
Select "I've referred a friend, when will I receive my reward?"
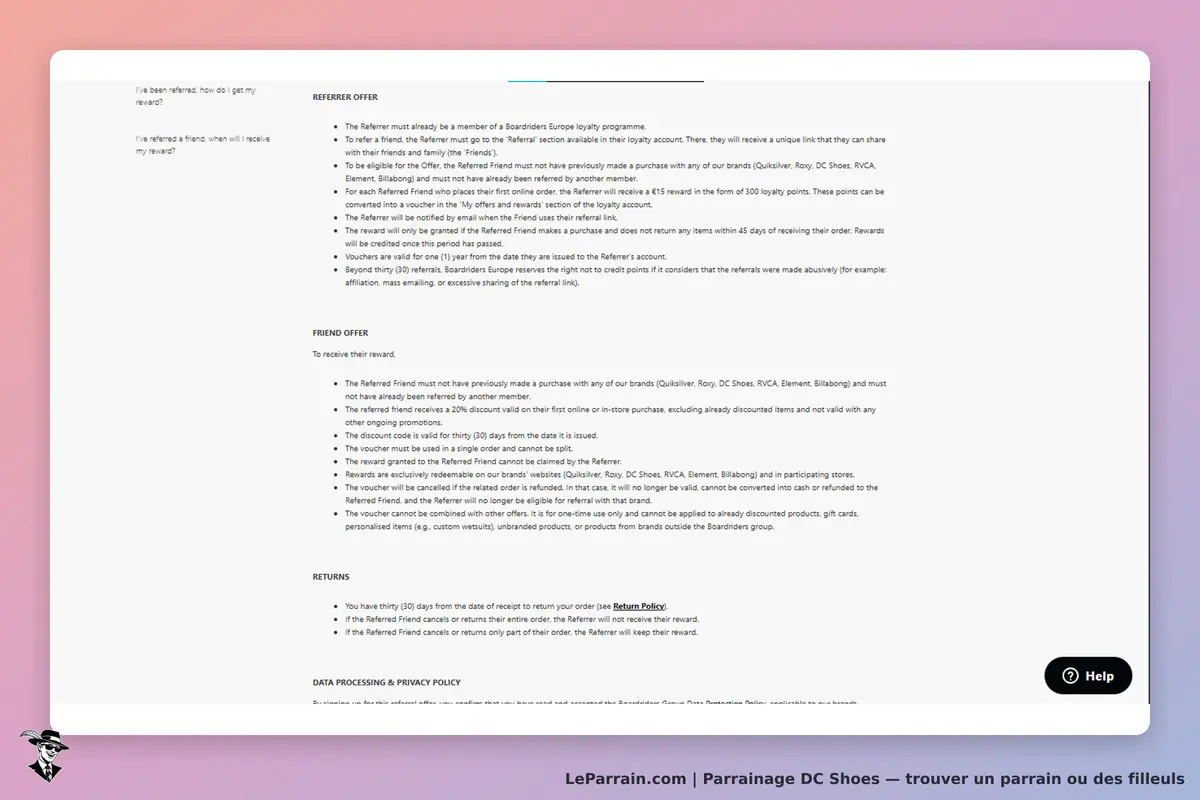pyautogui.click(x=203, y=145)
